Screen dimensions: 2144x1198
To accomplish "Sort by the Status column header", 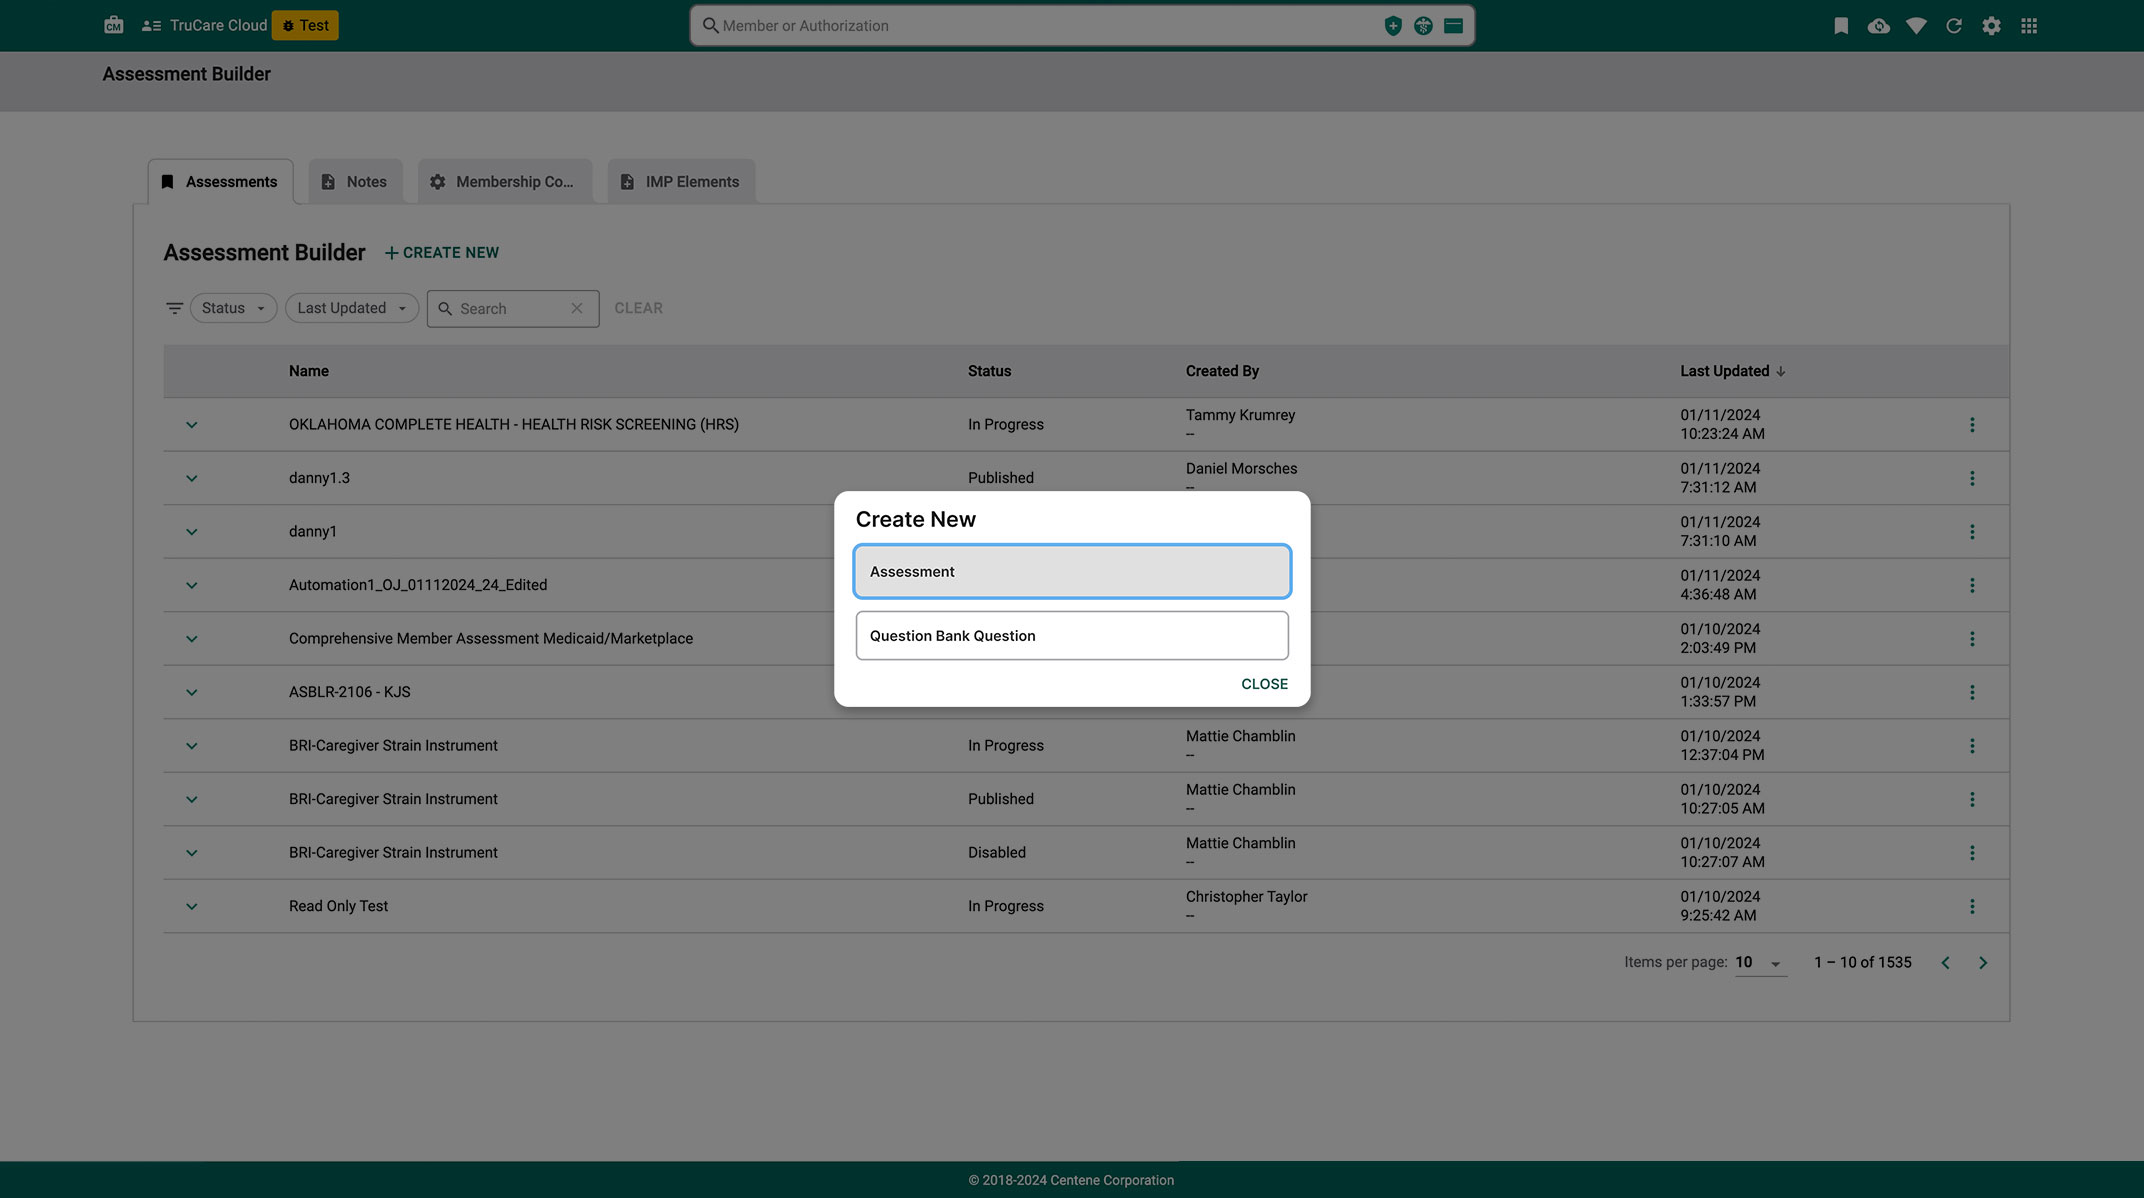I will coord(989,371).
